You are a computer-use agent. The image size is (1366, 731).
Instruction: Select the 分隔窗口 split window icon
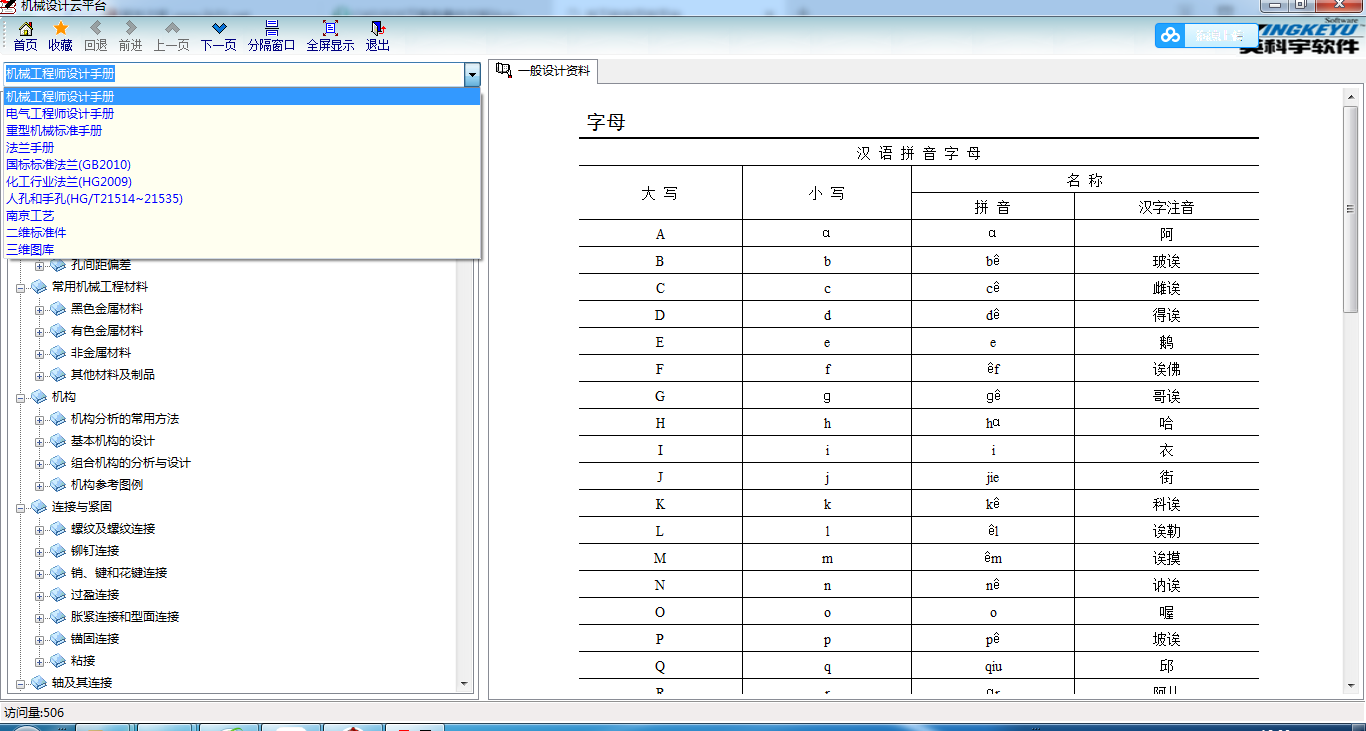(271, 29)
